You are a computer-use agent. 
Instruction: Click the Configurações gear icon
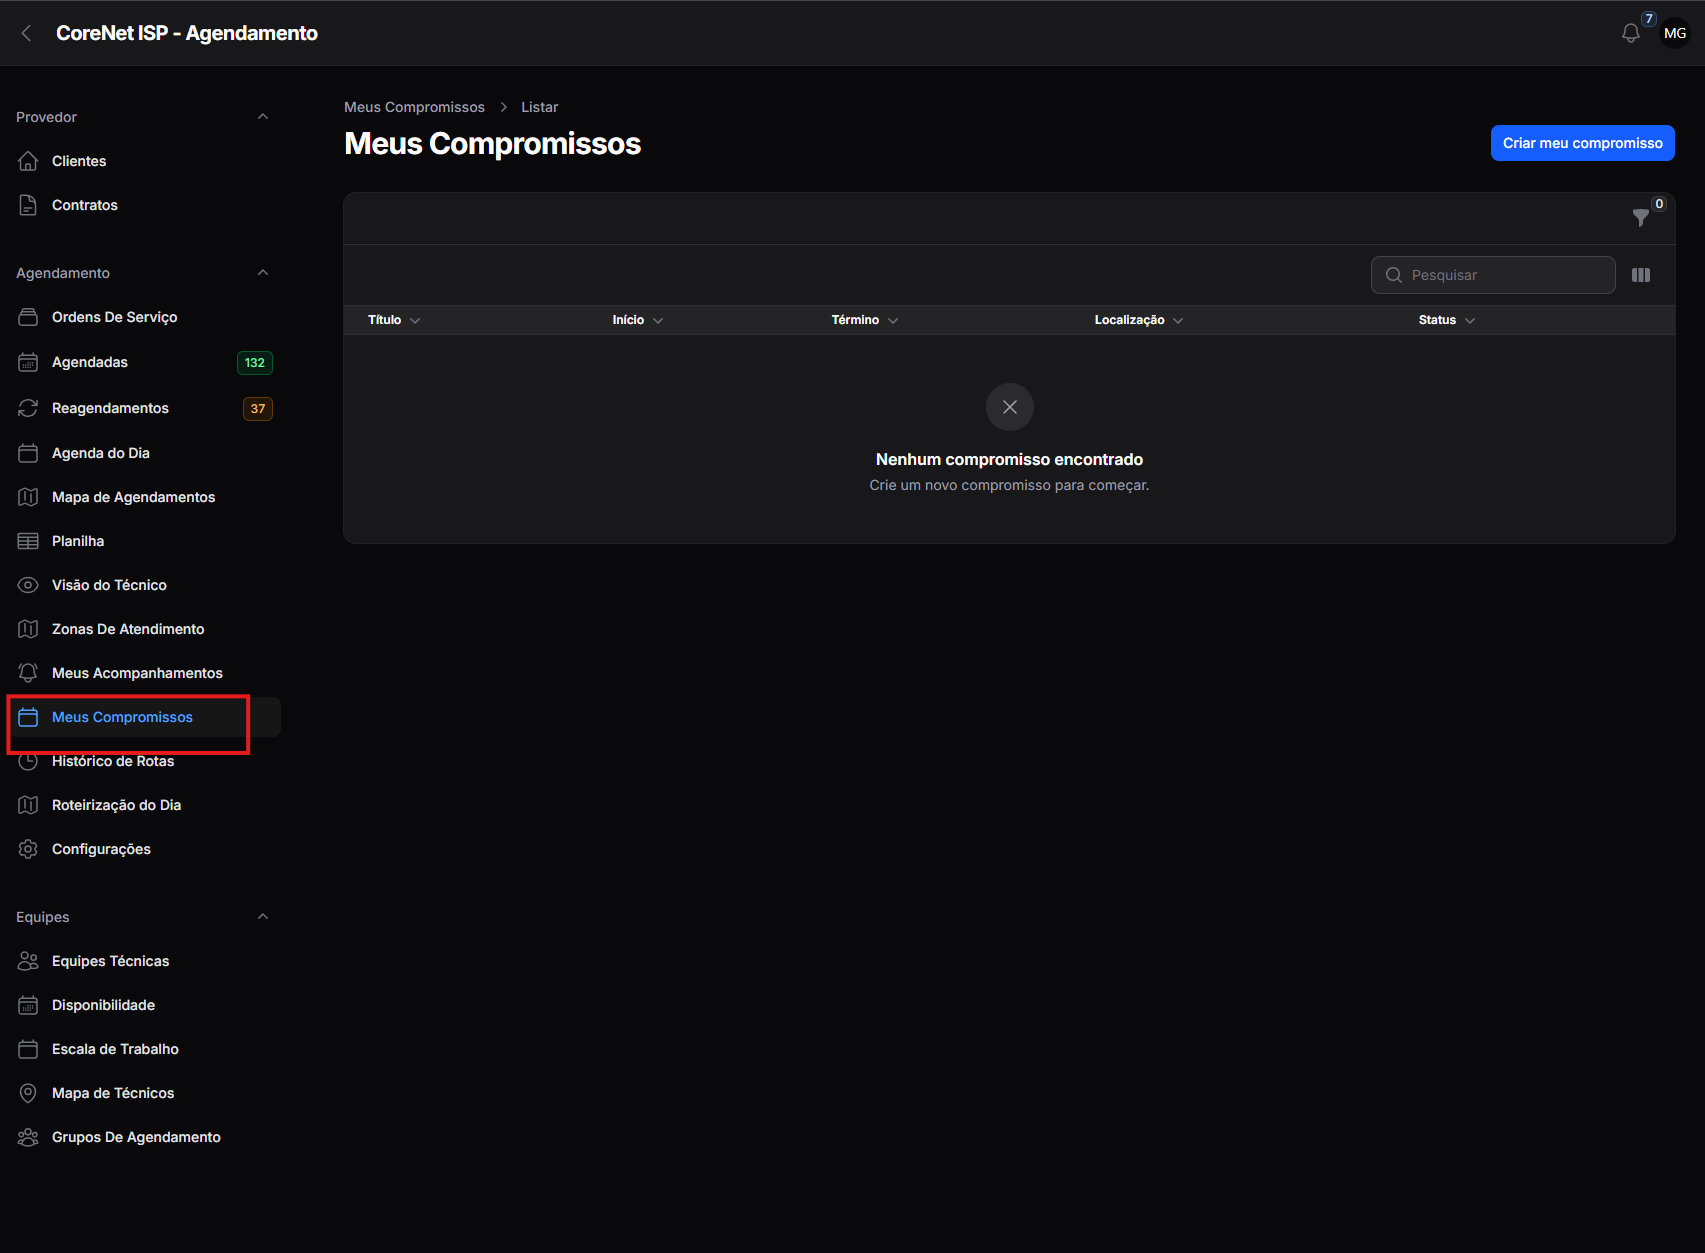(28, 849)
